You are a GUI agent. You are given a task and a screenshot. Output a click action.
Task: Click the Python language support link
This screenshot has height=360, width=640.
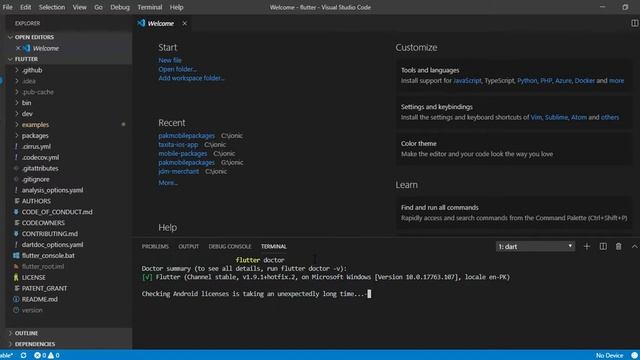point(527,81)
